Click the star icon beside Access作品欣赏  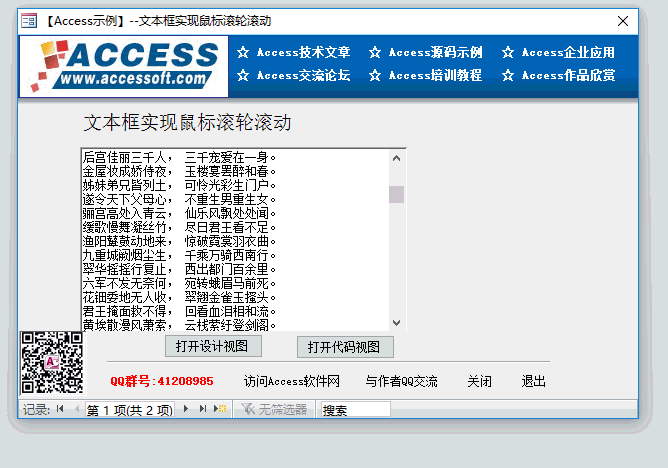point(508,75)
